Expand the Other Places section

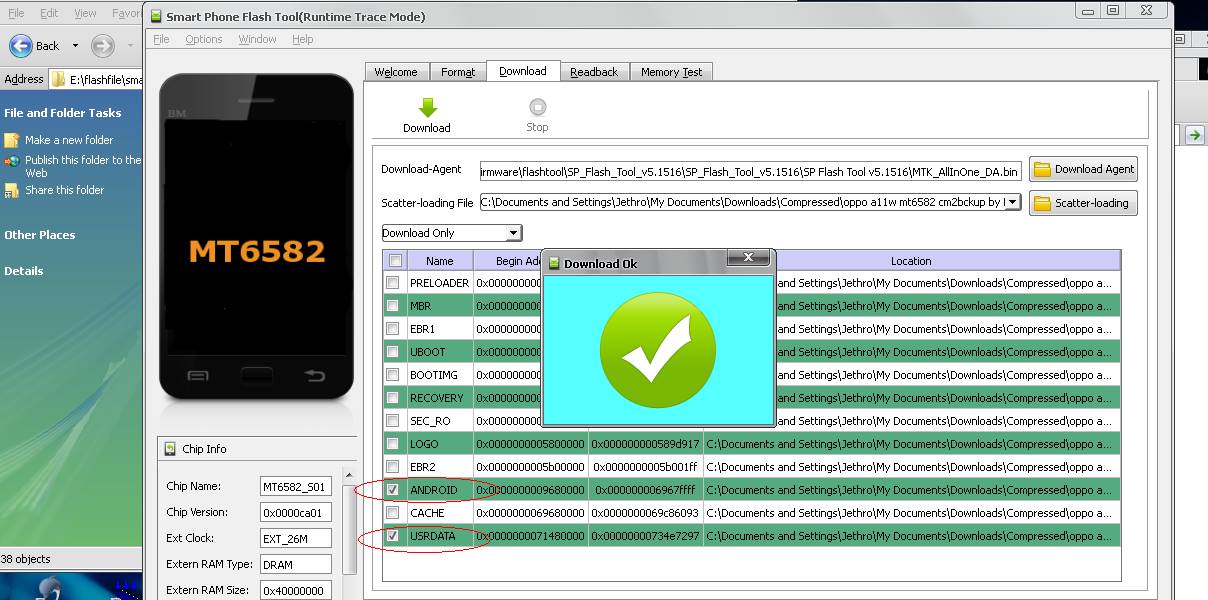pos(40,235)
